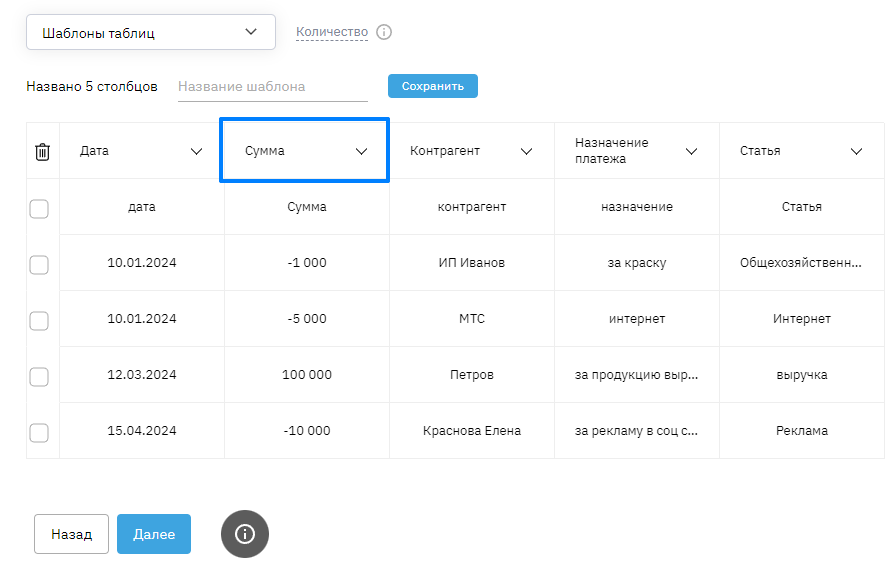The image size is (885, 571).
Task: Tick the checkbox for the ИП Иванов row
Action: pyautogui.click(x=39, y=264)
